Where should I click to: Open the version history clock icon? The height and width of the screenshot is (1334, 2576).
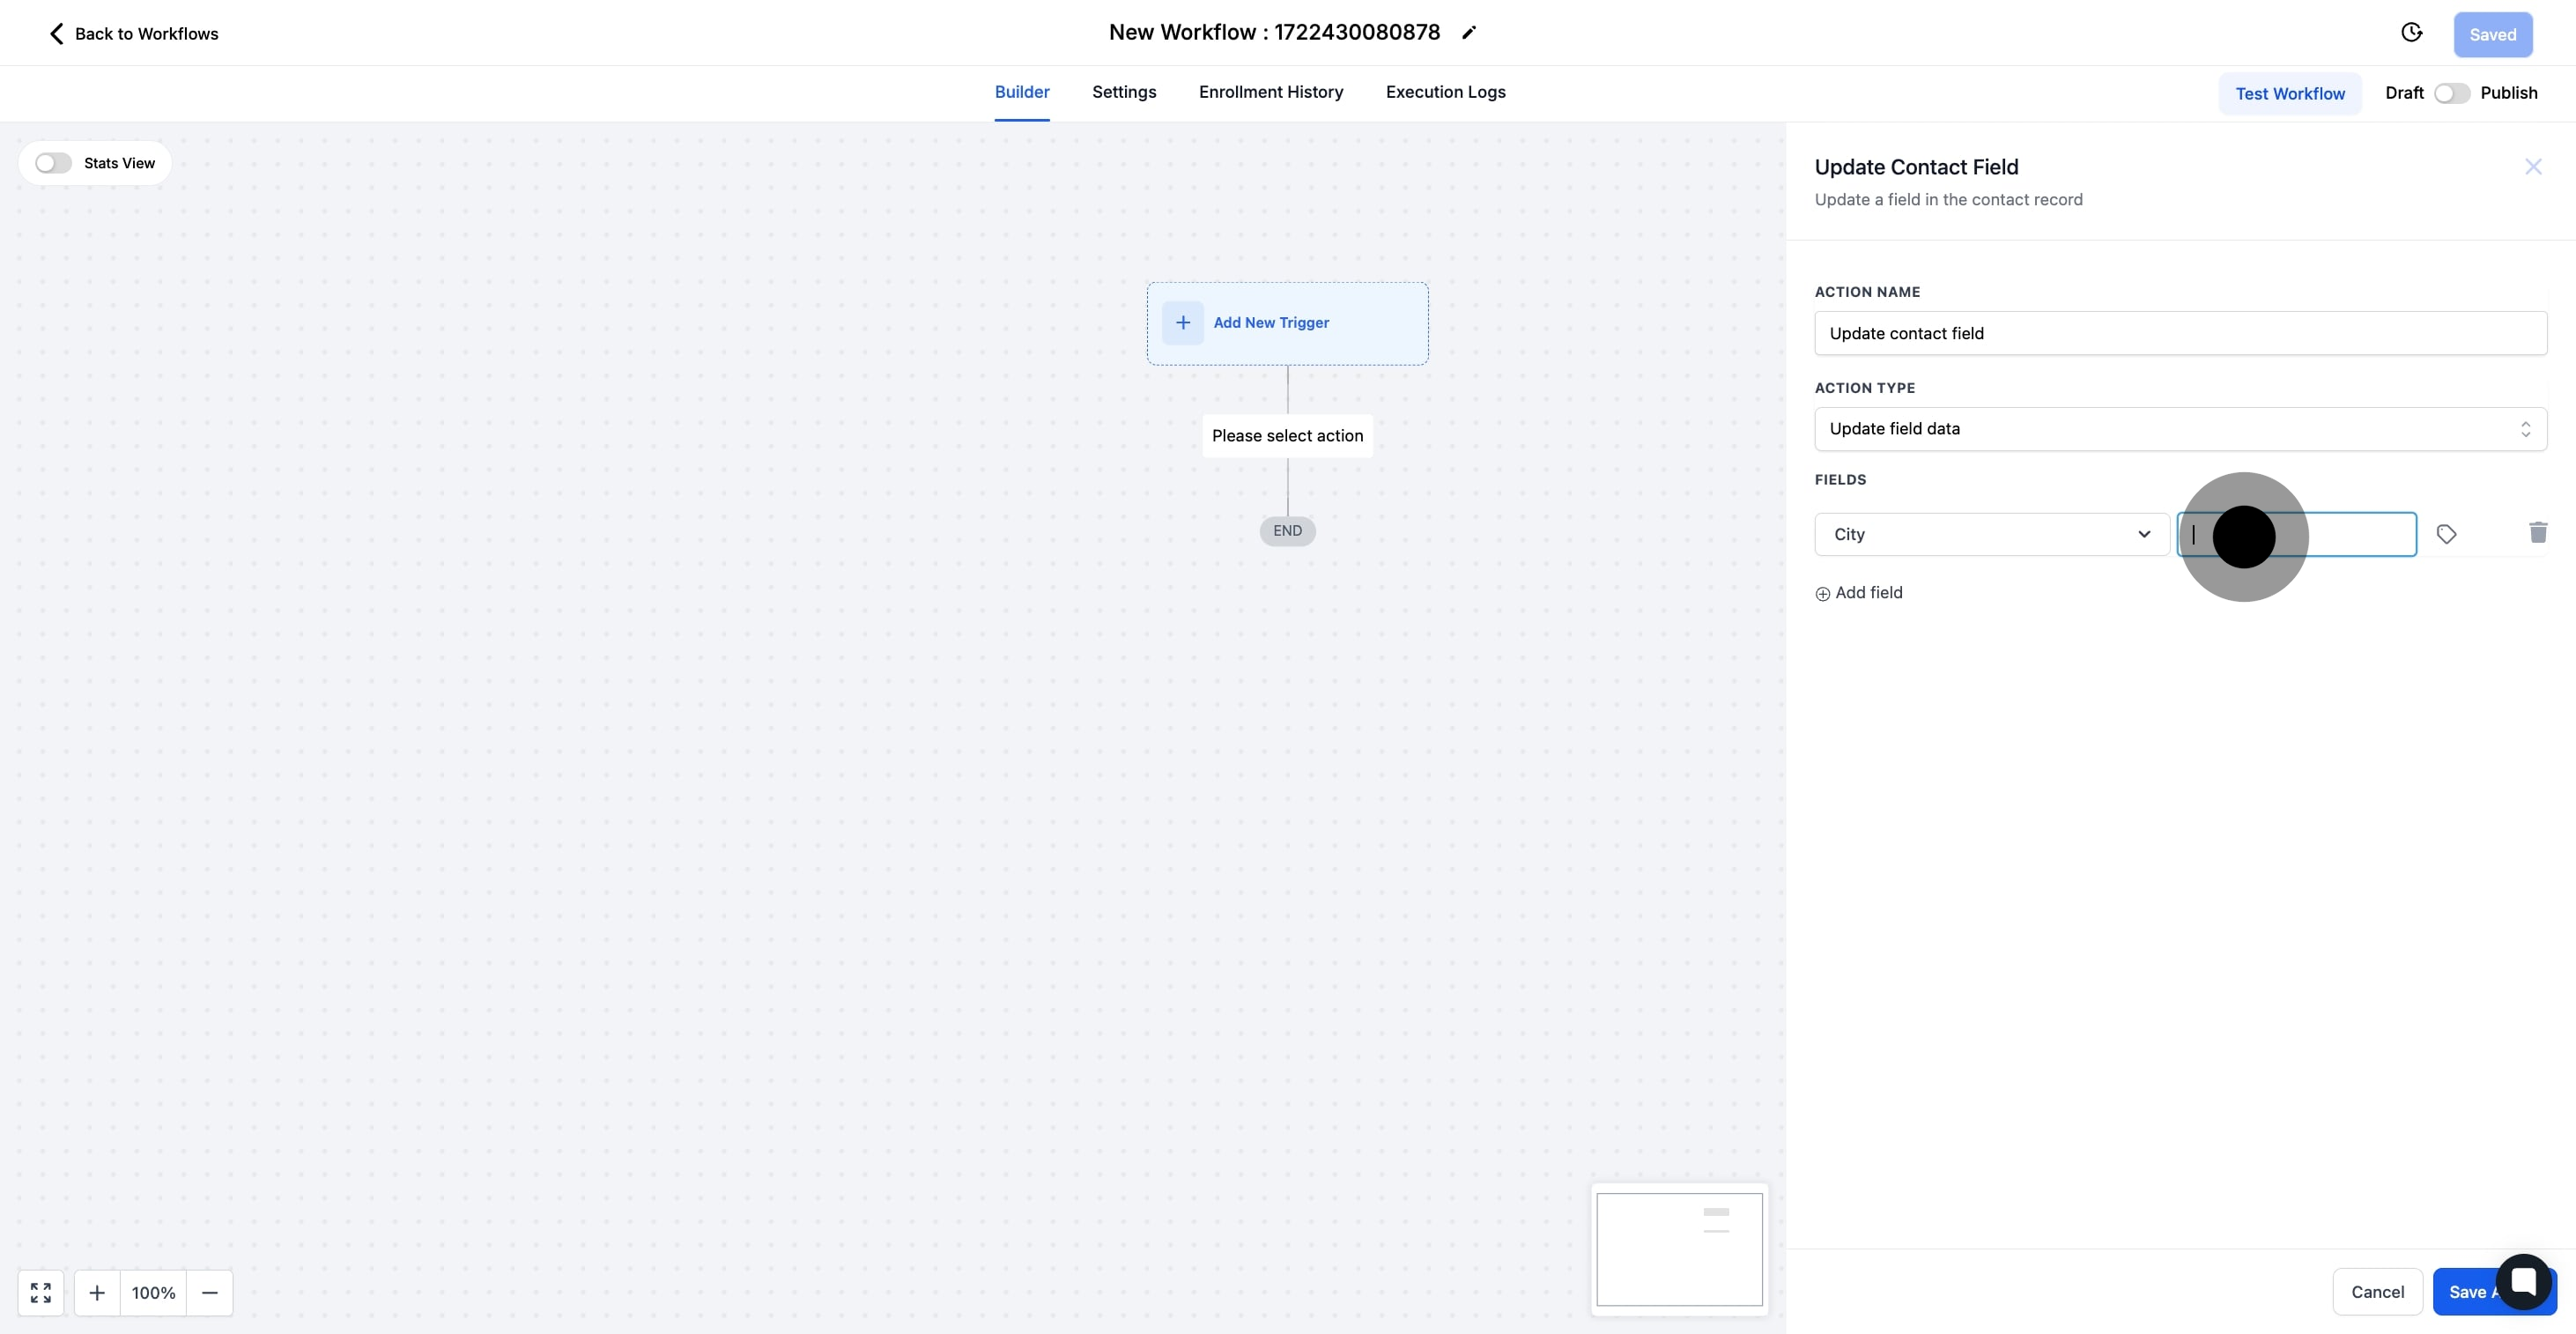click(x=2411, y=33)
